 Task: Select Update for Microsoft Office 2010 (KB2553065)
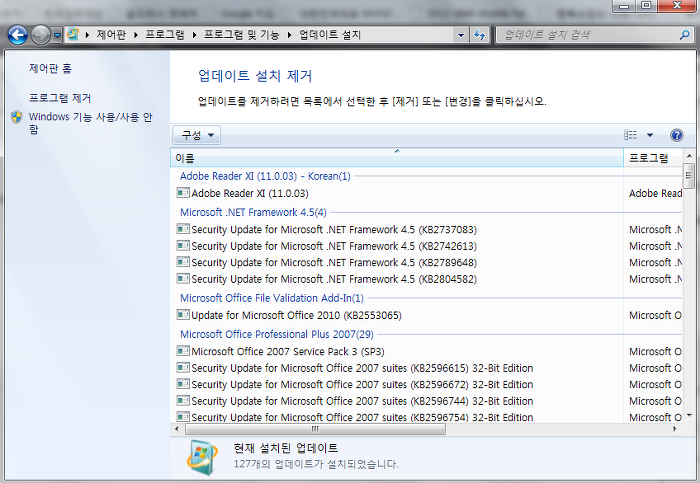296,315
